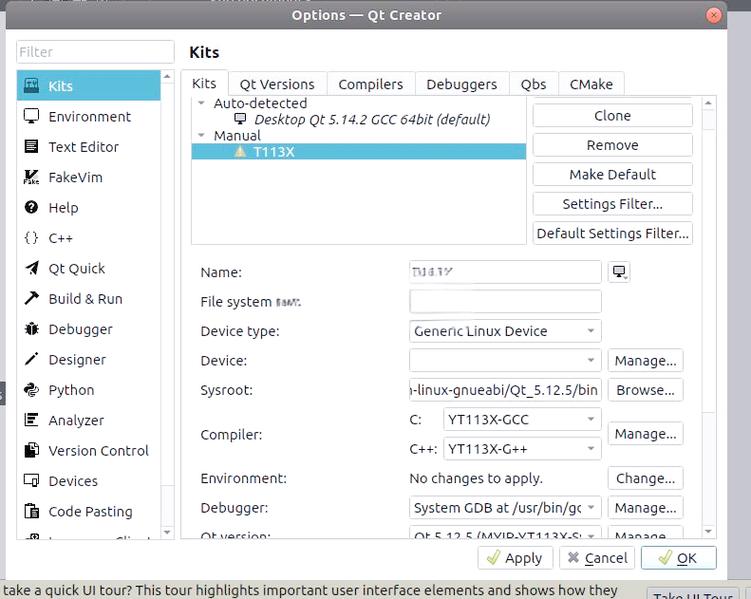Open Analyzer icon in sidebar
Image resolution: width=751 pixels, height=599 pixels.
click(x=32, y=420)
